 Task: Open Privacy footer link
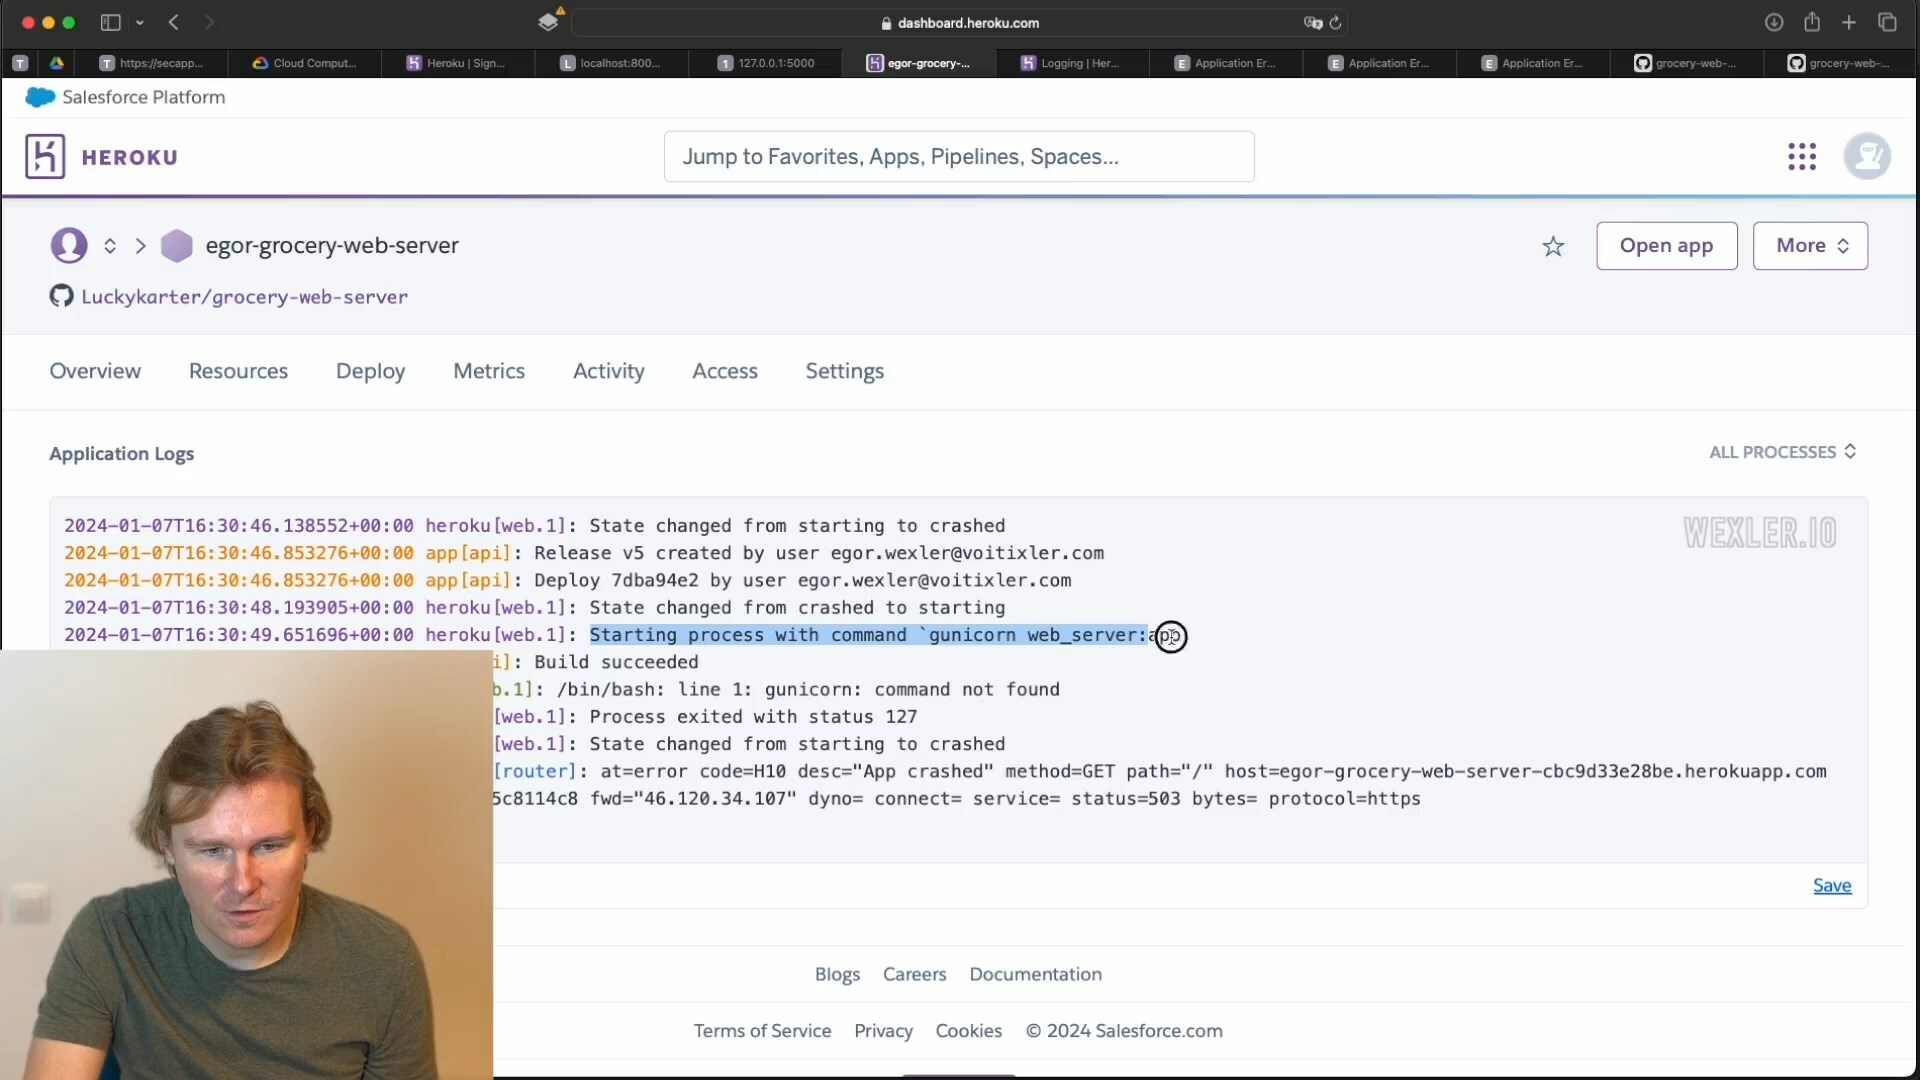(x=883, y=1031)
